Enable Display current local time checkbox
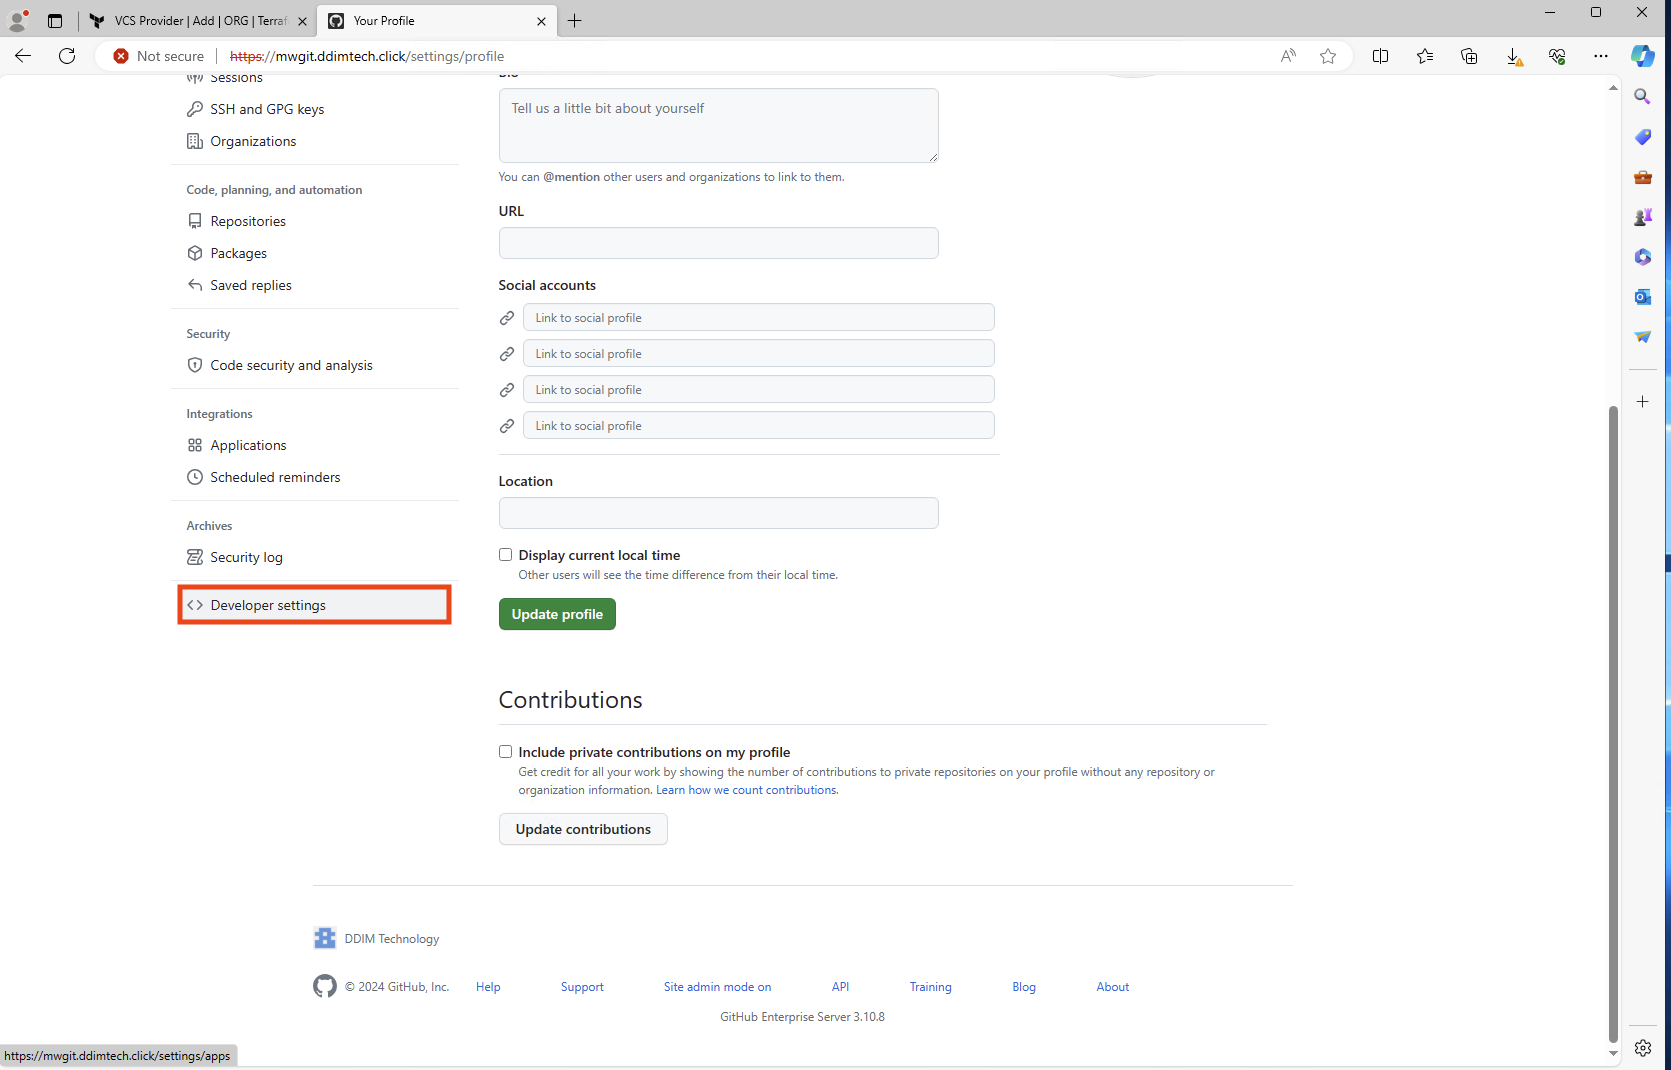 505,555
